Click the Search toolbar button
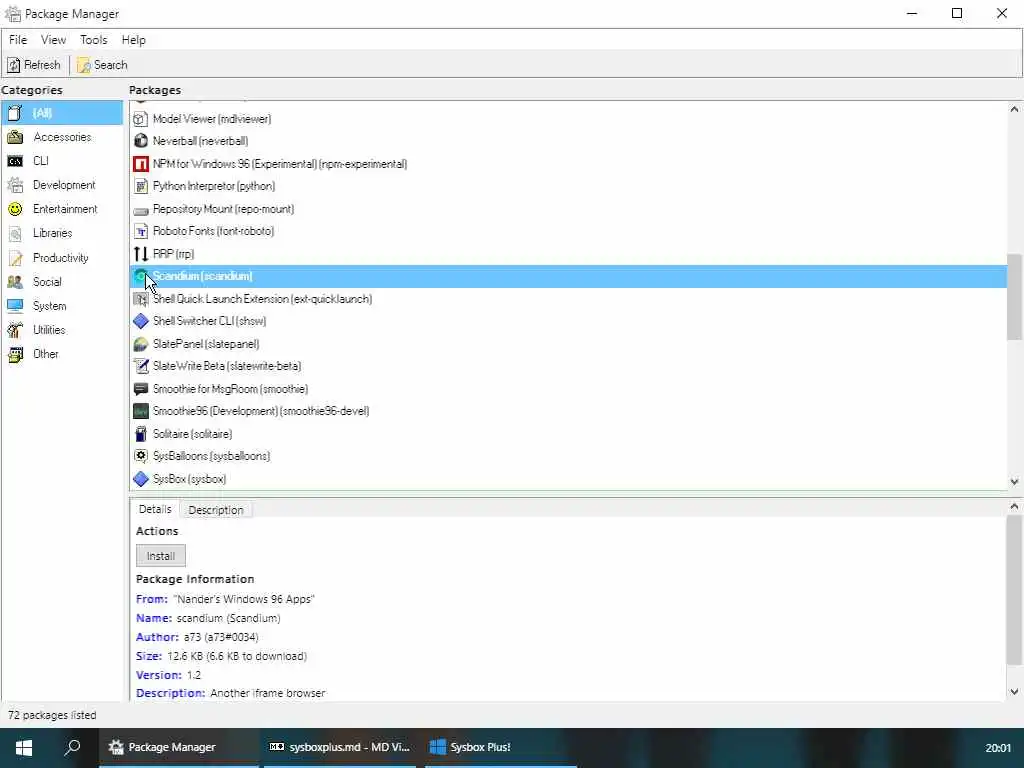1024x768 pixels. click(x=102, y=65)
